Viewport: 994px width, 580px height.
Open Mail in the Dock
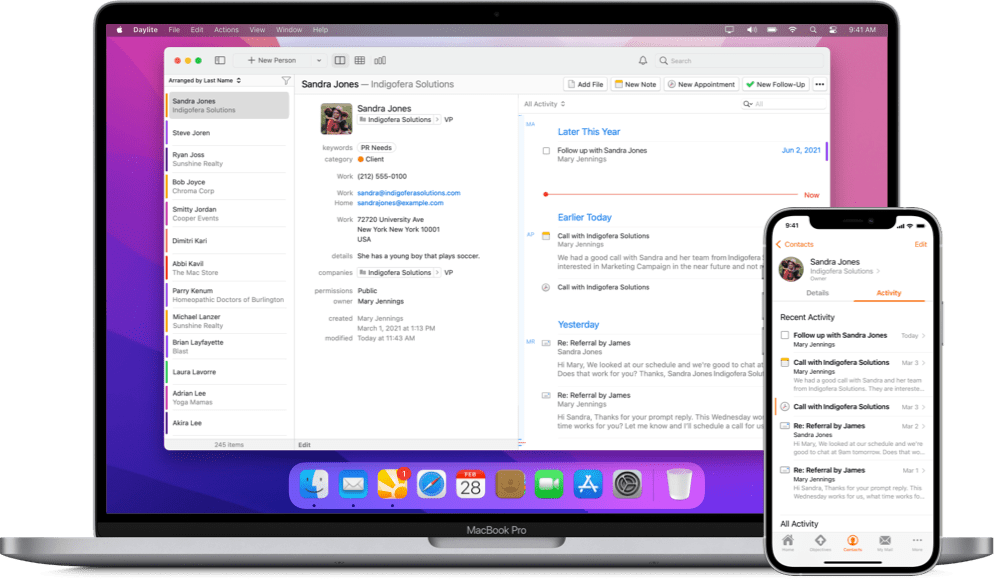[x=353, y=485]
